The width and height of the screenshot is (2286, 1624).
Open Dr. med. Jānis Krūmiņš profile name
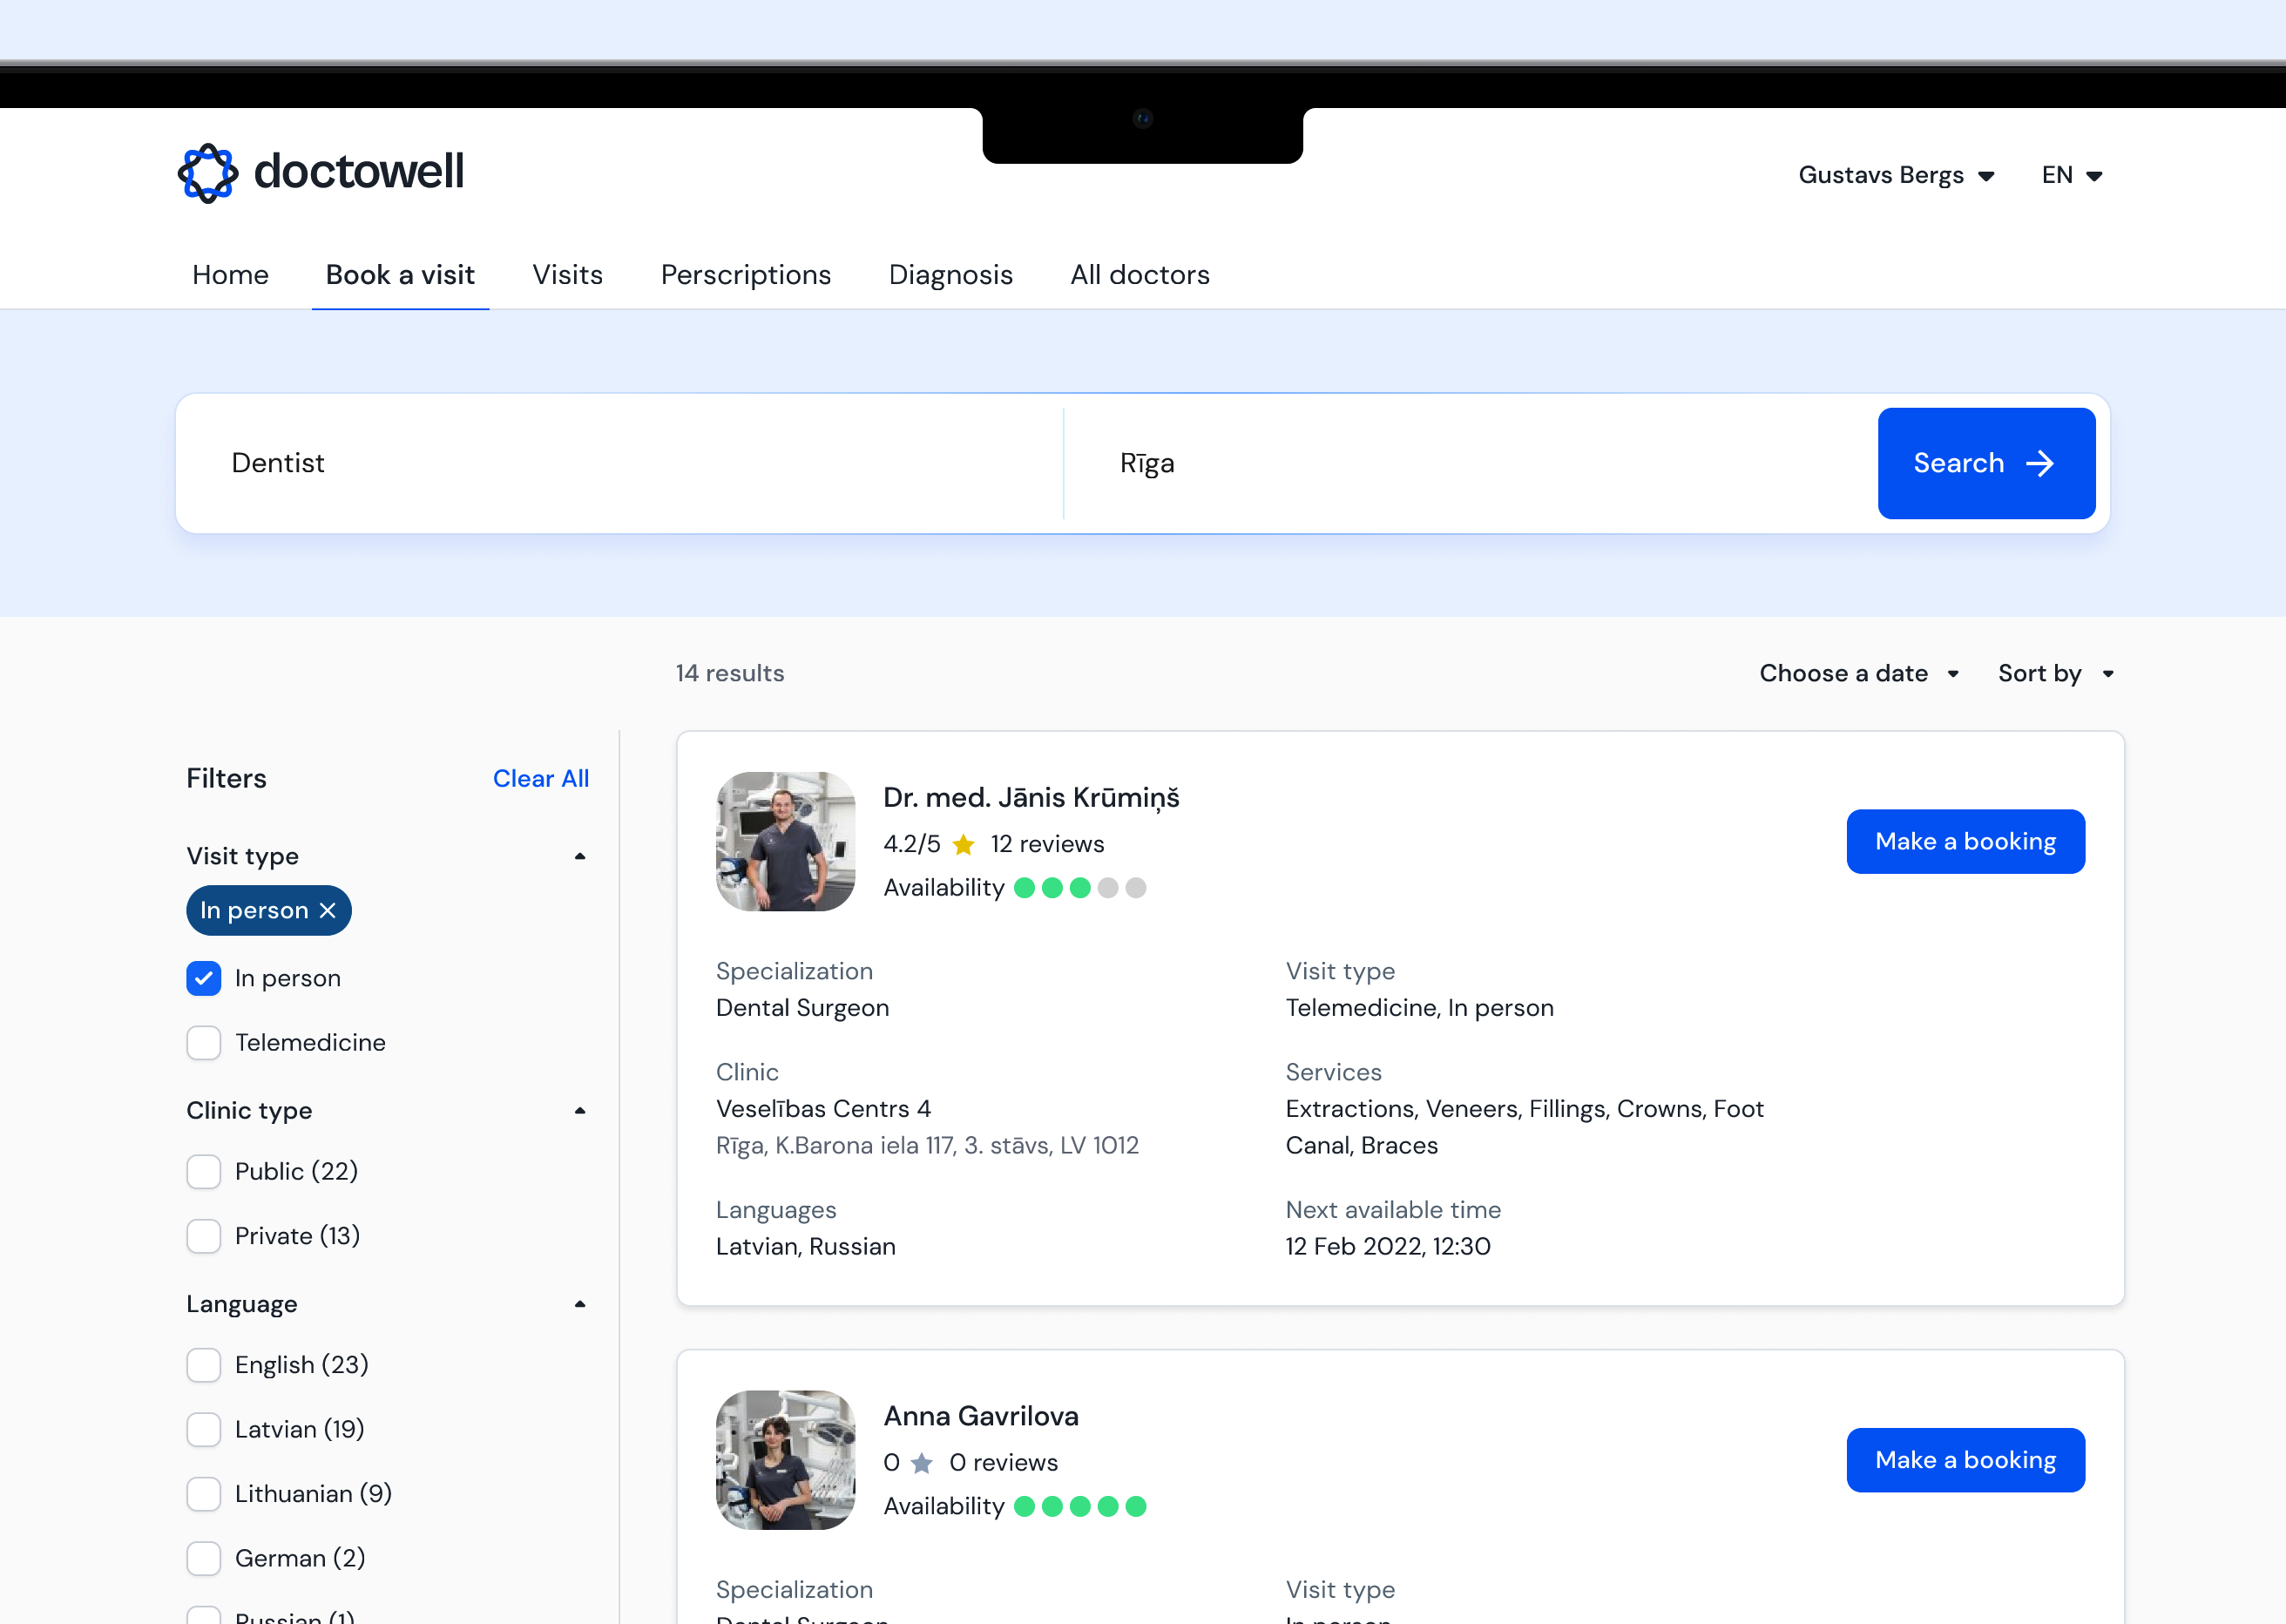pos(1031,798)
